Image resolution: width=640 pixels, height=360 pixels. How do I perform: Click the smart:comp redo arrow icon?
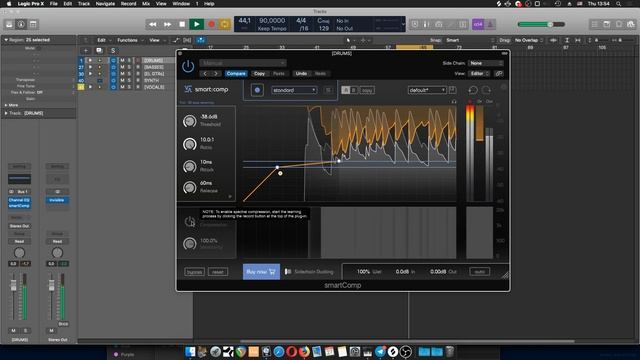(x=487, y=90)
